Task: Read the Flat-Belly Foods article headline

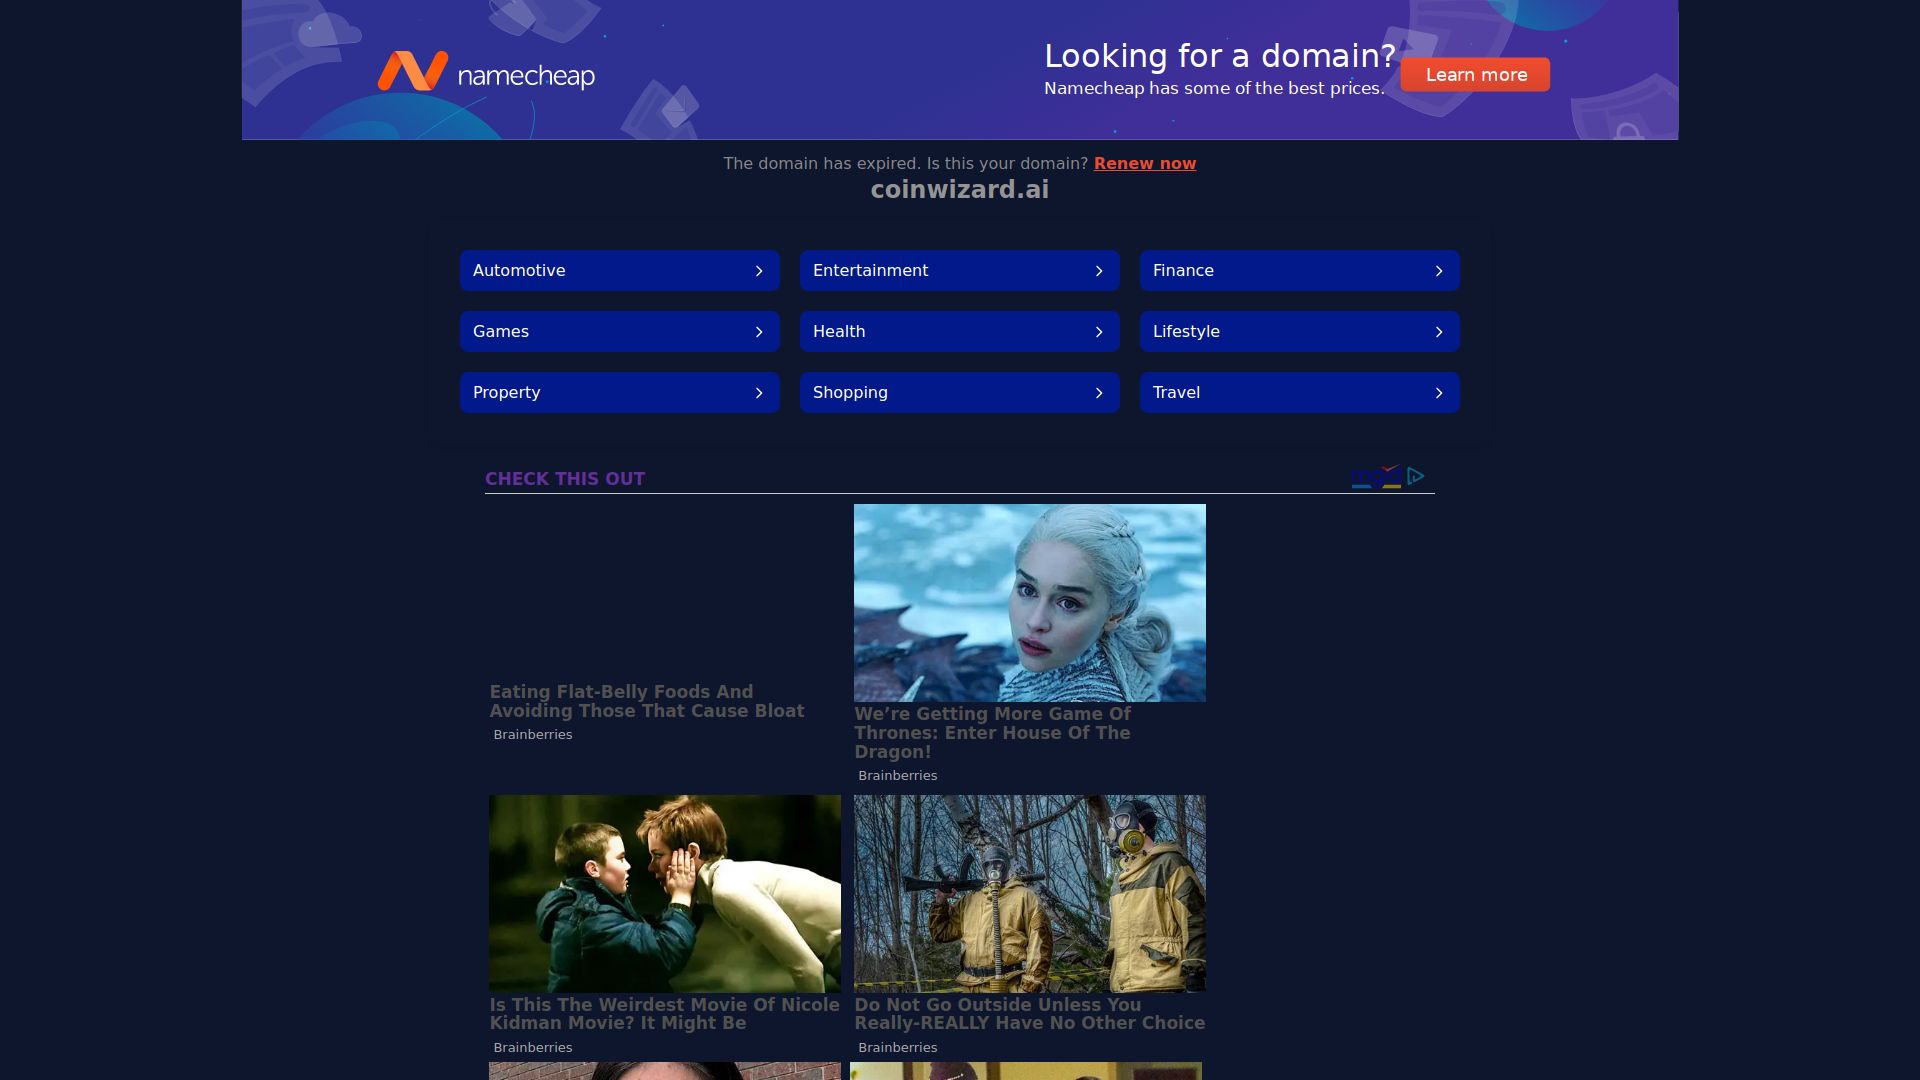Action: (646, 701)
